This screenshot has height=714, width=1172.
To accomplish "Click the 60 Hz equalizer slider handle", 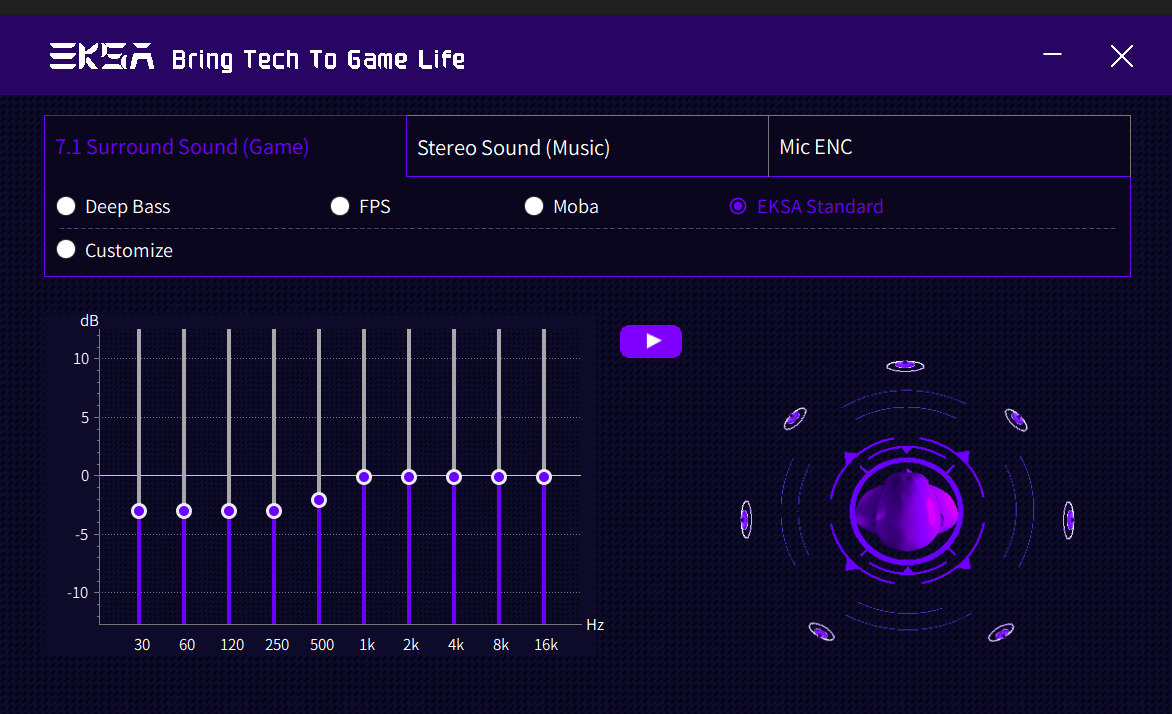I will [x=184, y=511].
